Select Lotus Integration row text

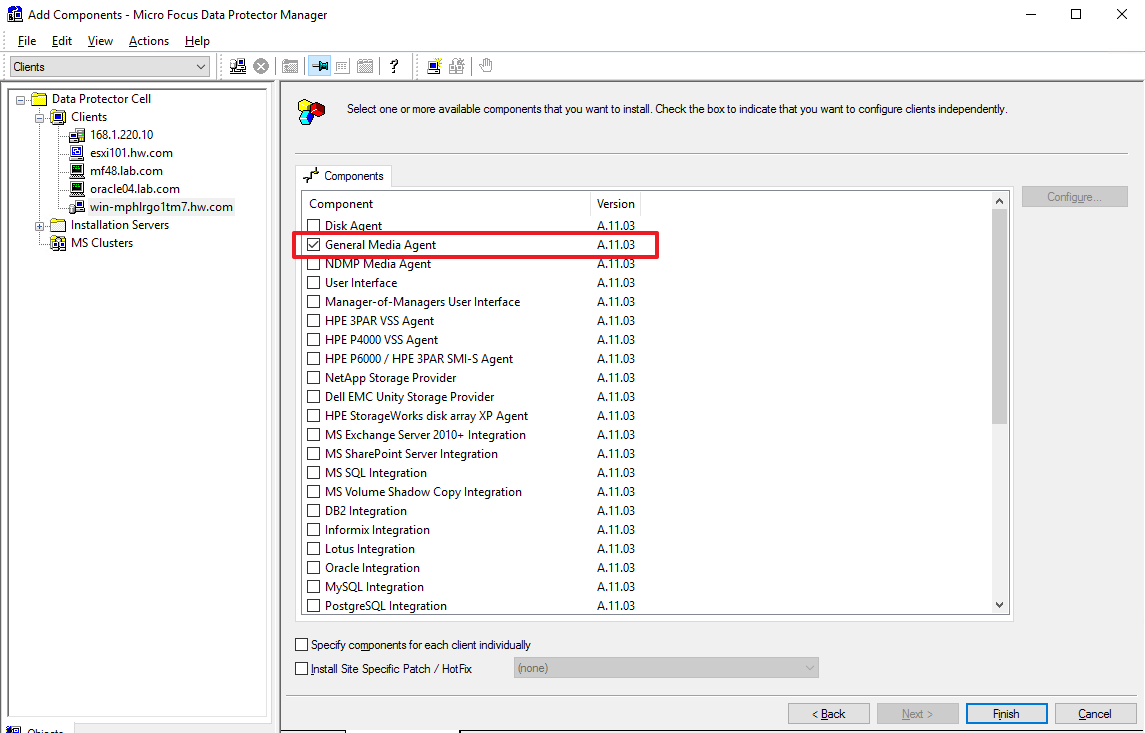pos(370,548)
